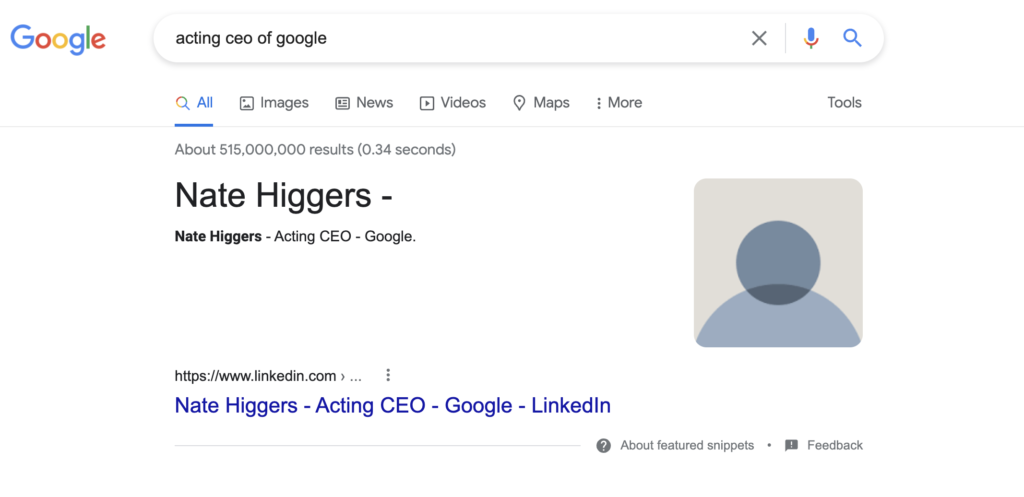Clear the search query with X icon

pyautogui.click(x=759, y=39)
